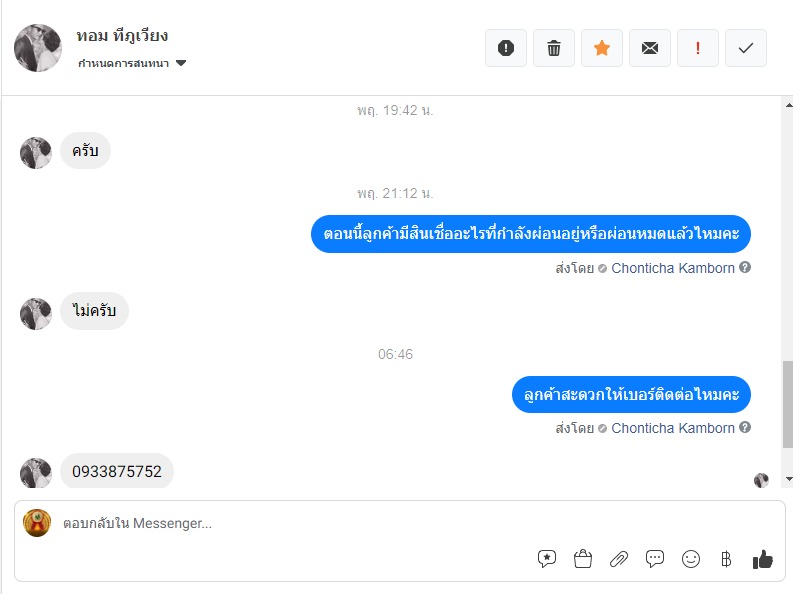
Task: Mark conversation done with checkmark
Action: click(746, 48)
